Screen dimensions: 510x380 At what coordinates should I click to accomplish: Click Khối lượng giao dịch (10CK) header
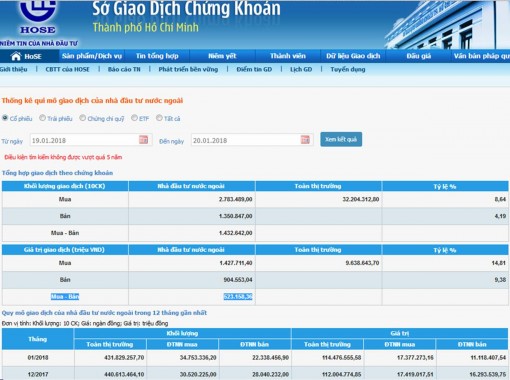pos(65,186)
